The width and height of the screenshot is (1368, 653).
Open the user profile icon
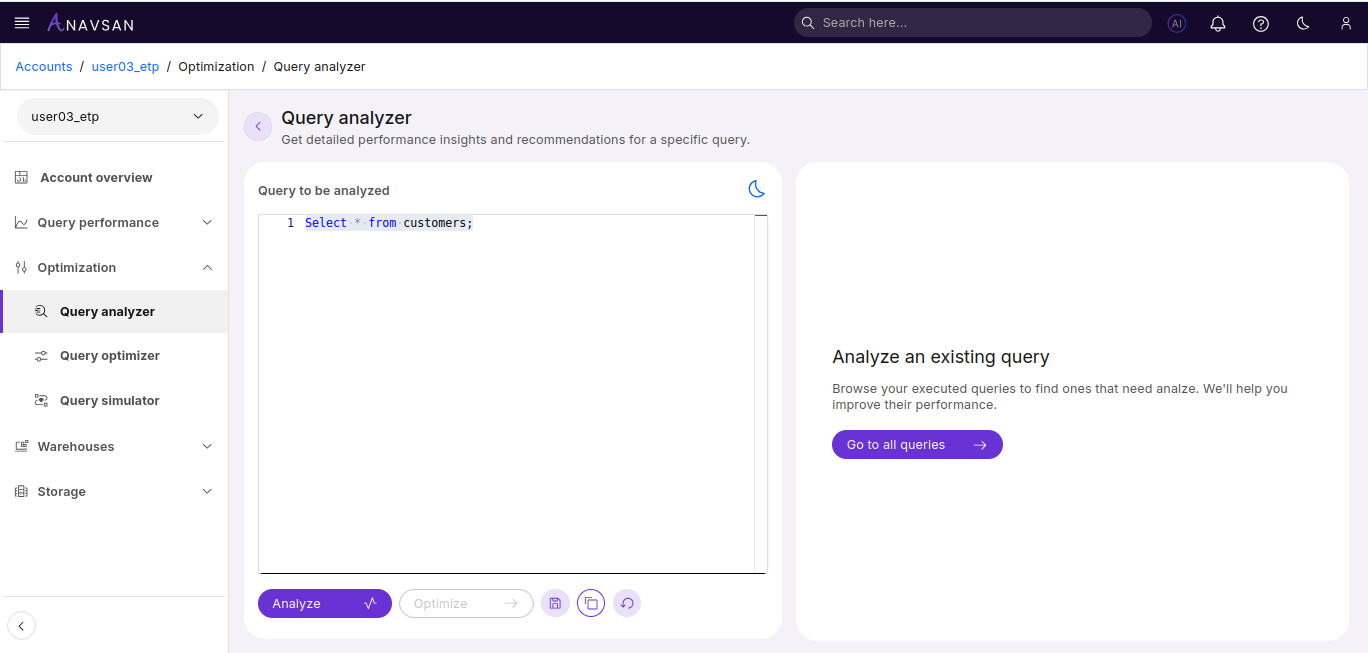click(x=1345, y=22)
